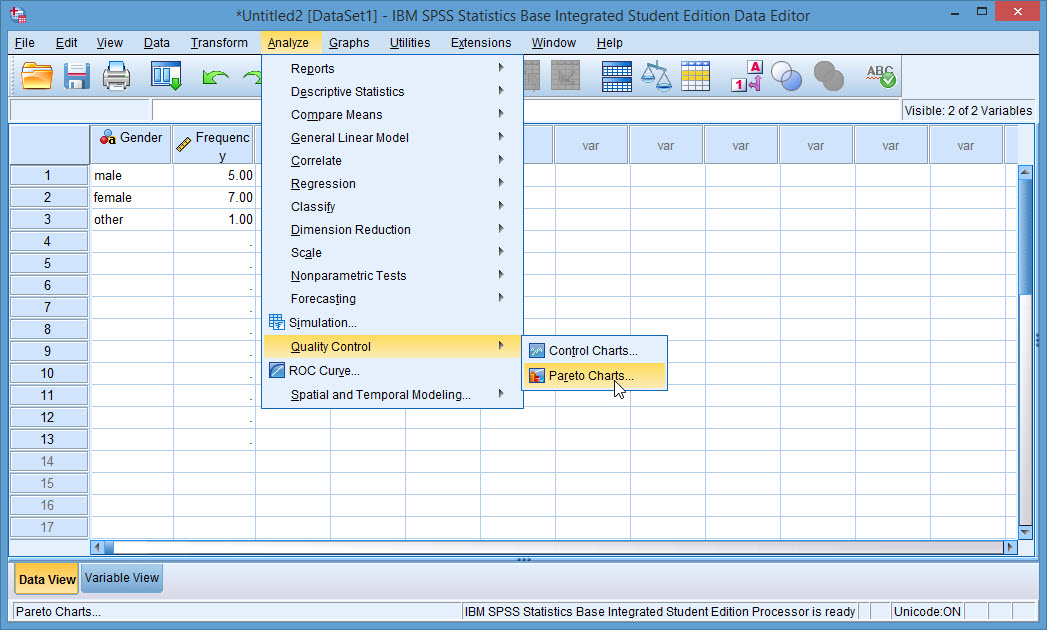Screen dimensions: 1047x630
Task: Open the Window menu
Action: pyautogui.click(x=554, y=43)
